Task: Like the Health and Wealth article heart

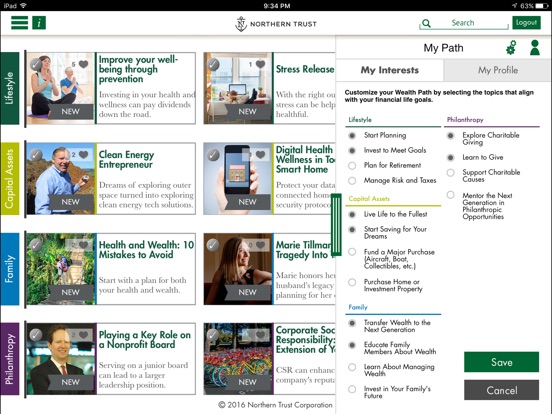Action: (x=83, y=245)
